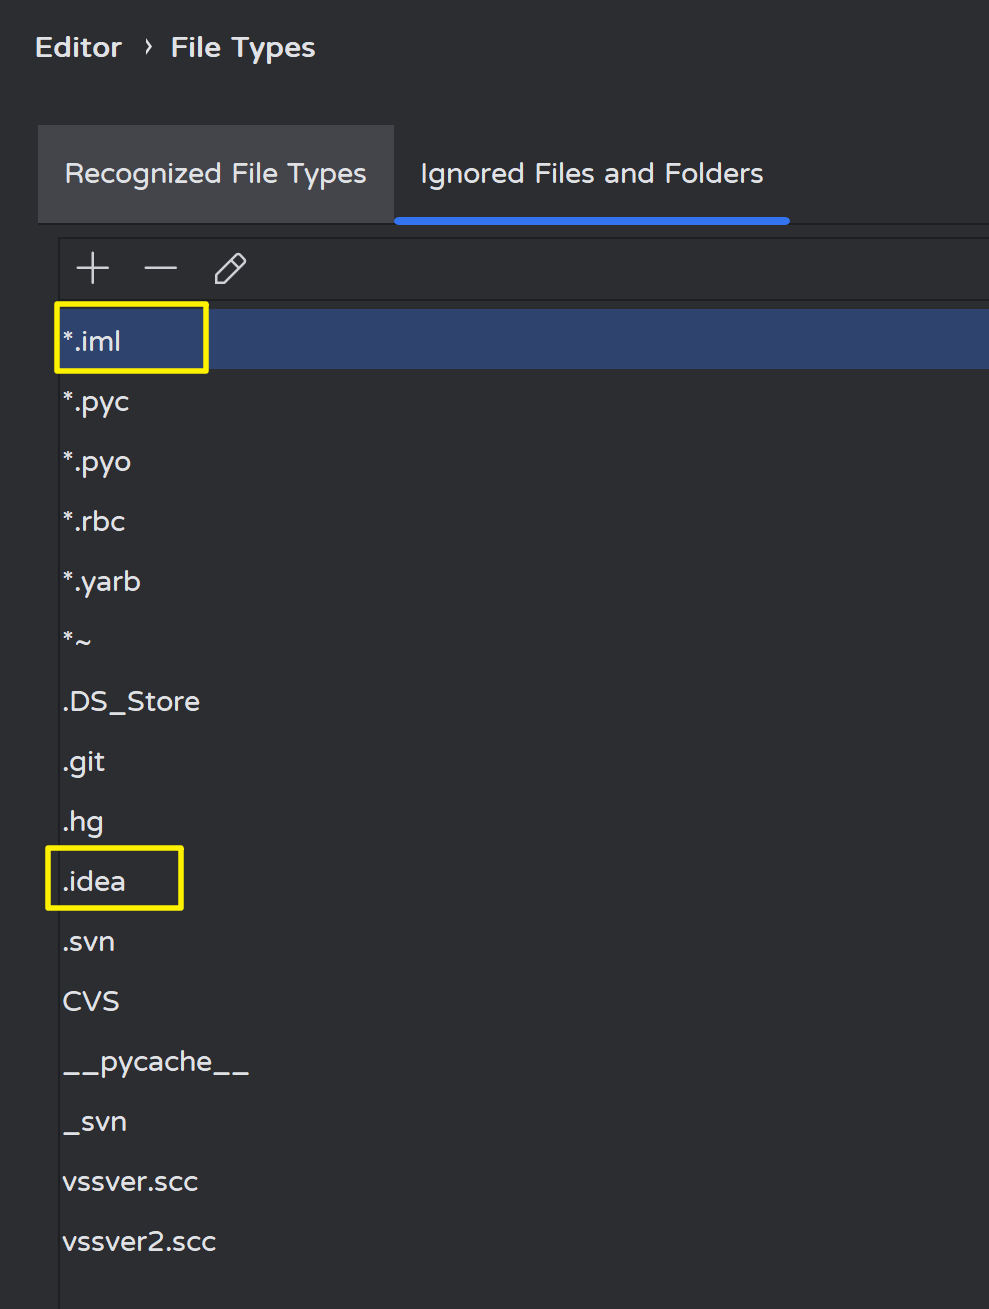Select the *~ backup pattern

tap(77, 641)
